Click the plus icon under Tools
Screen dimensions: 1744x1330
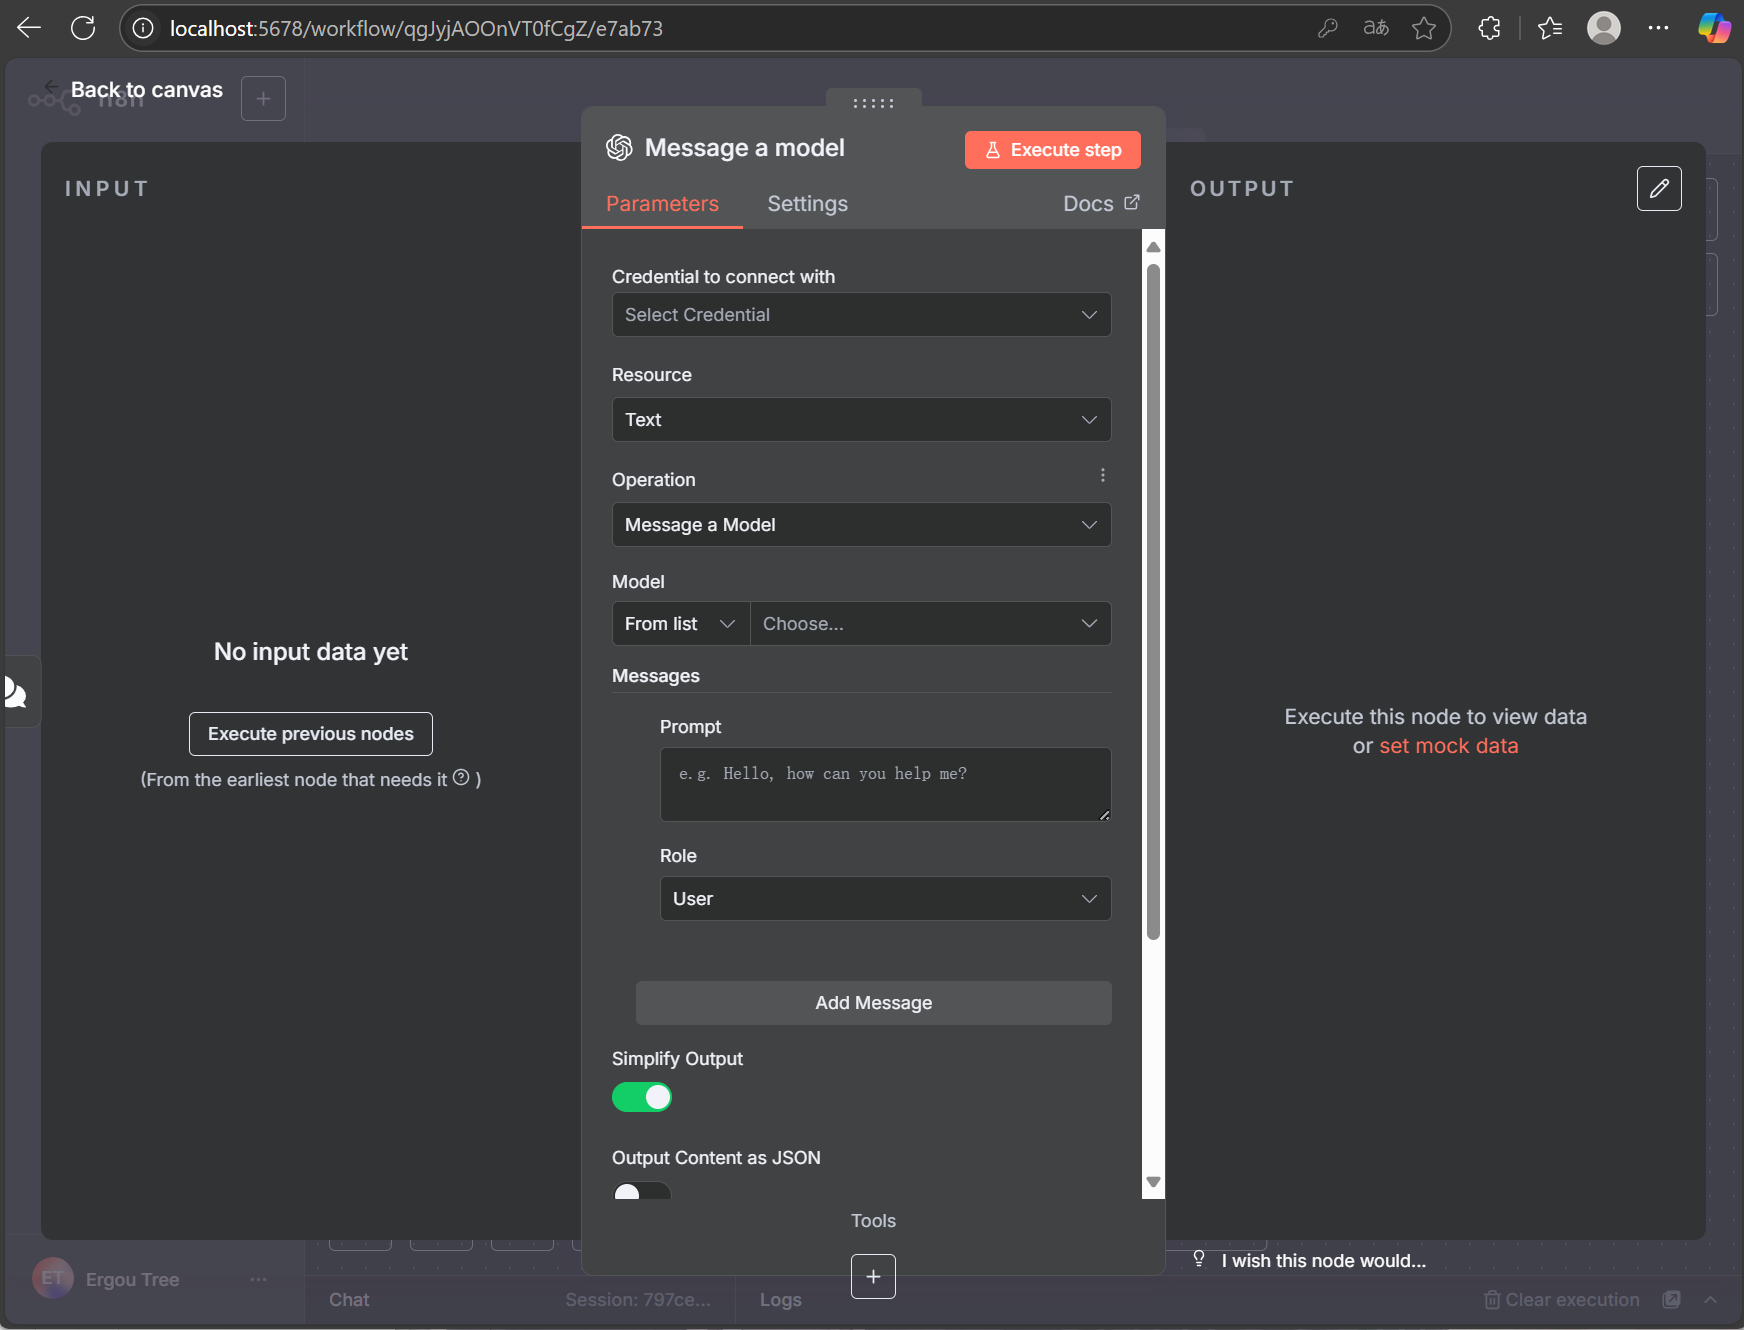click(873, 1276)
